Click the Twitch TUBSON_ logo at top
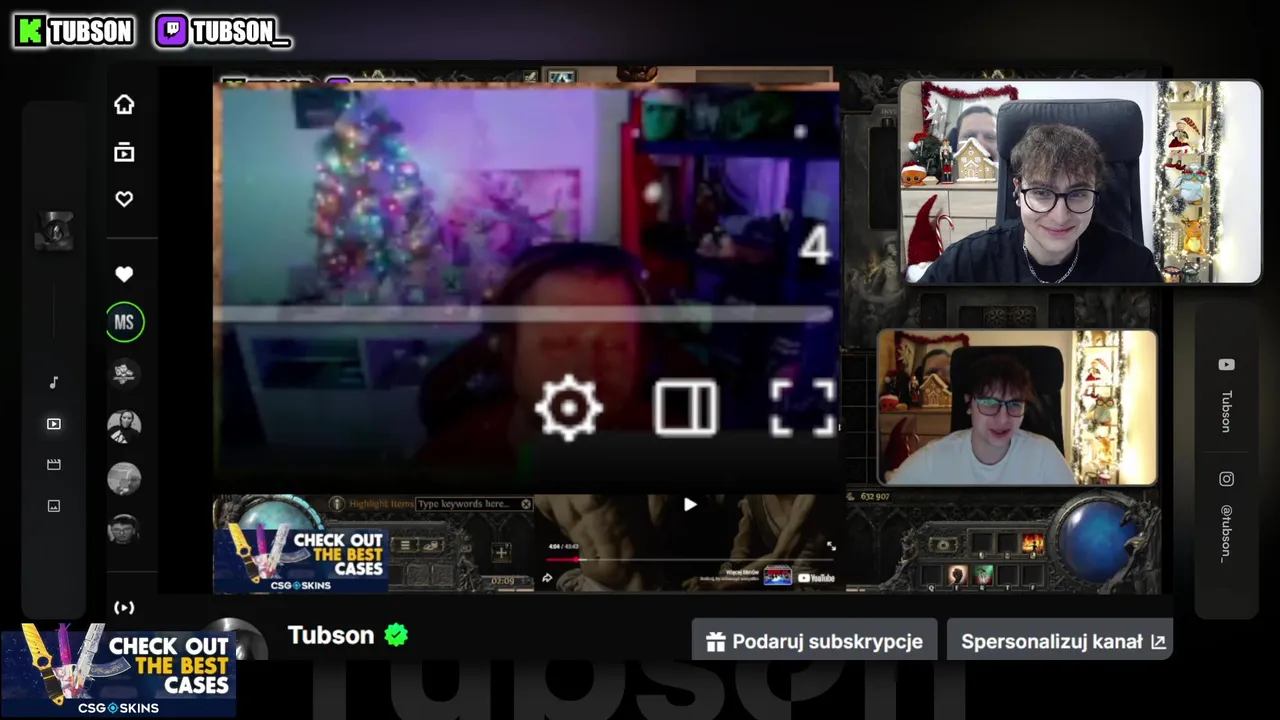The width and height of the screenshot is (1280, 720). [223, 31]
